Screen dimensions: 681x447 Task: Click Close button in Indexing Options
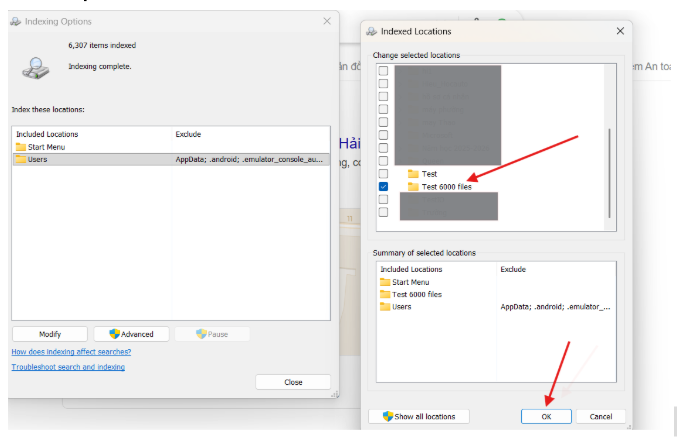point(293,382)
